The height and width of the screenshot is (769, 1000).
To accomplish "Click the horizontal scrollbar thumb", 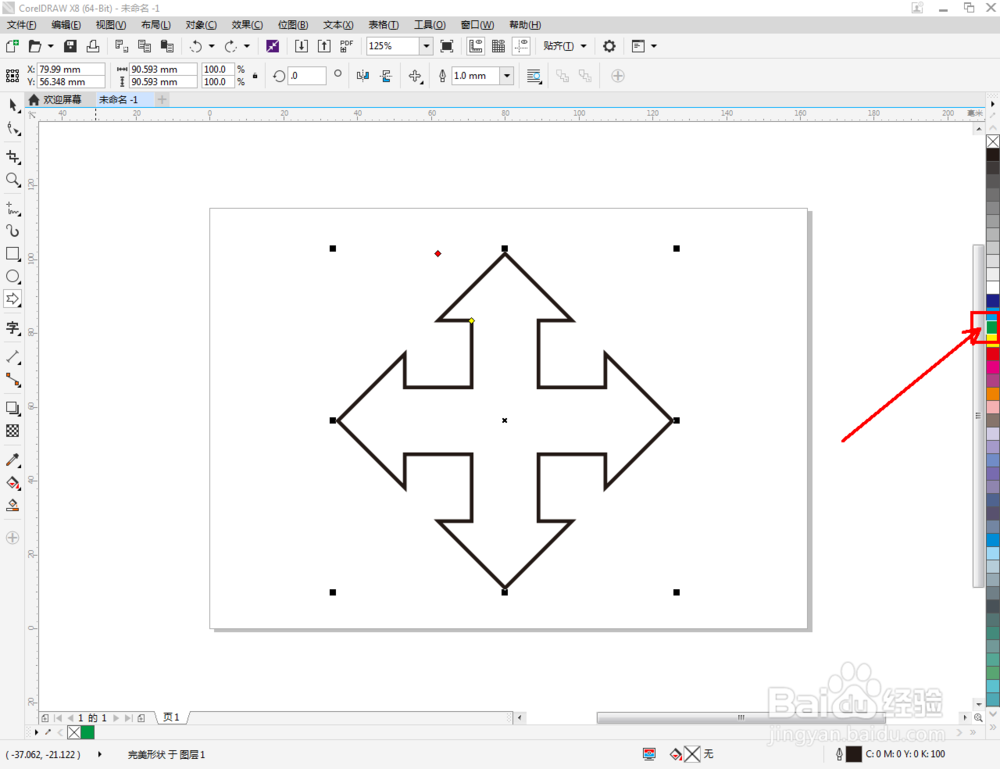I will (741, 718).
